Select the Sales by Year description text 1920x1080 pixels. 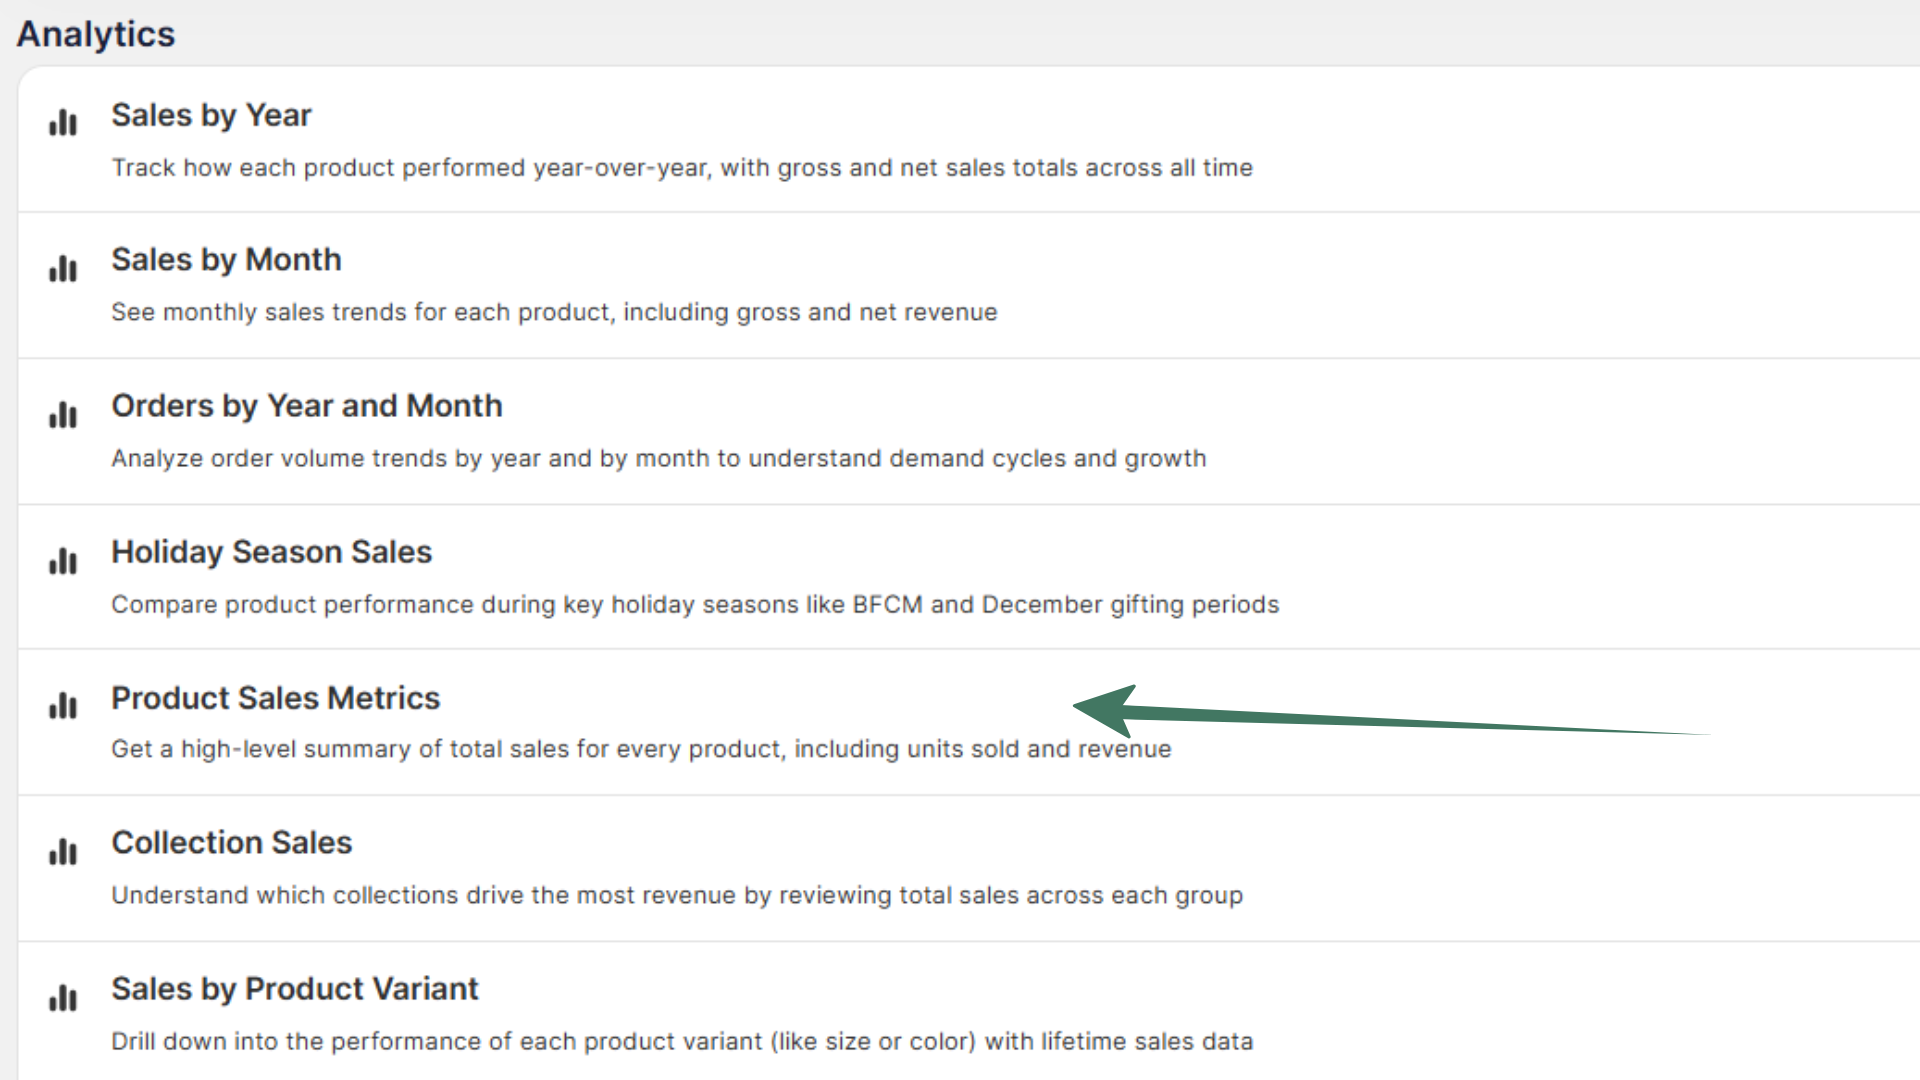(681, 168)
